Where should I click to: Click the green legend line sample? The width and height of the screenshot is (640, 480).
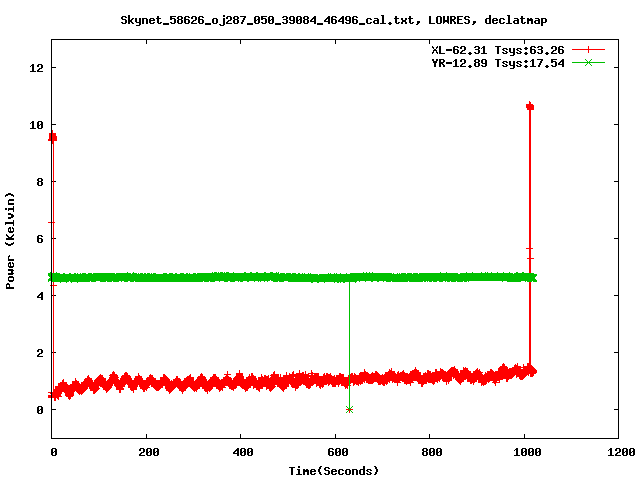point(588,62)
